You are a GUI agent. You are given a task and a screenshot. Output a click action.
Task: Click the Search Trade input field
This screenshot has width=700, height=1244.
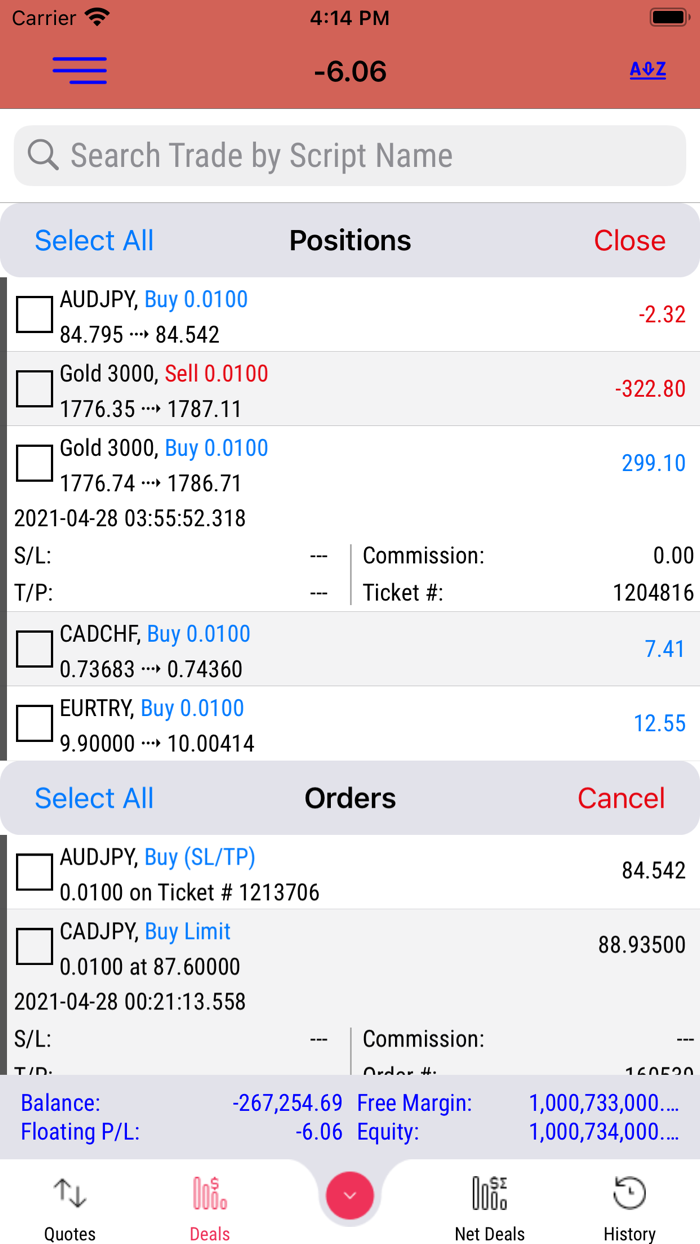300,156
